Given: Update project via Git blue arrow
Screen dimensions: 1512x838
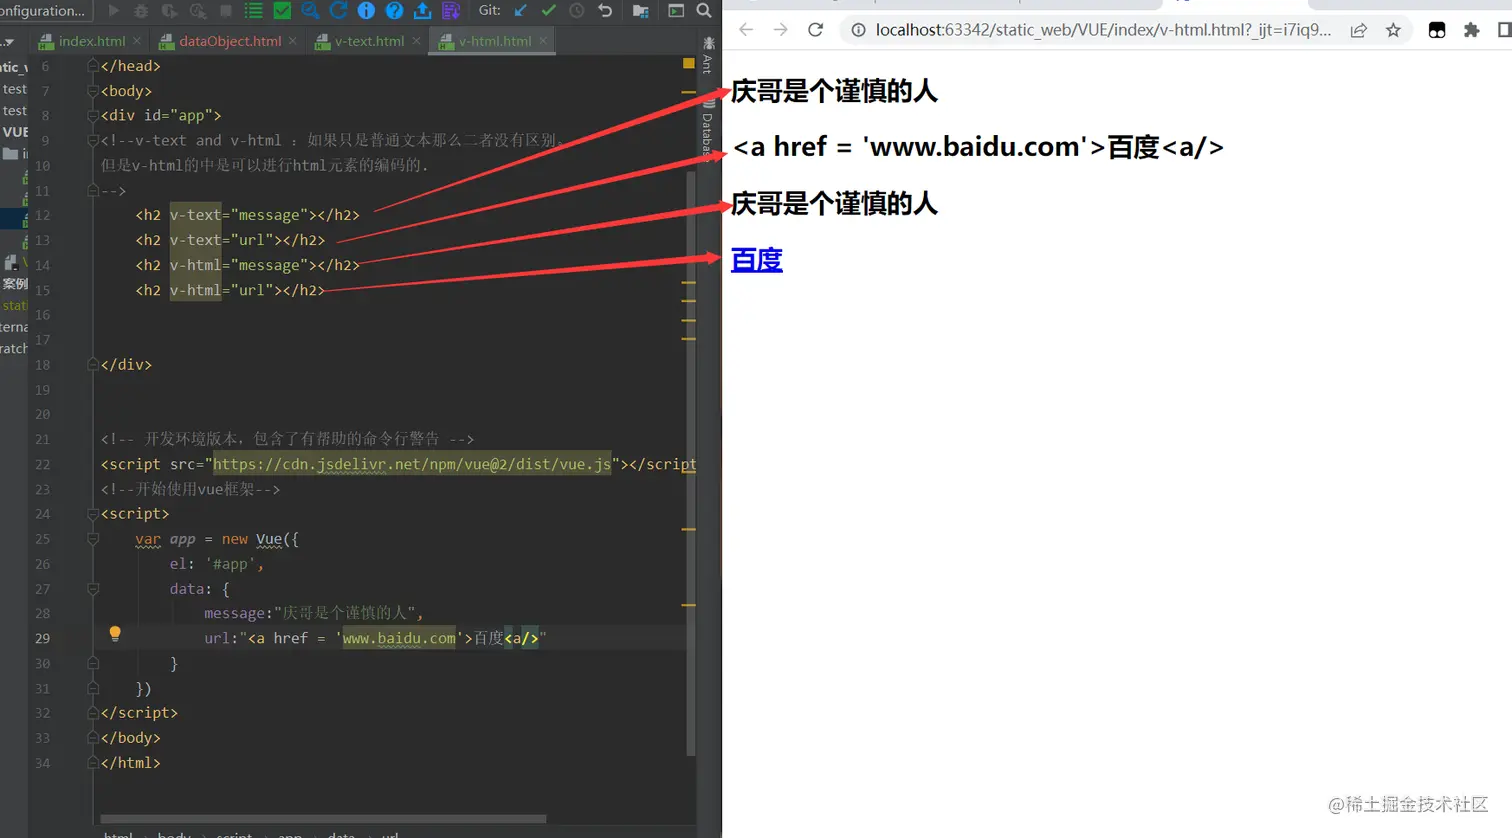Looking at the screenshot, I should point(520,11).
